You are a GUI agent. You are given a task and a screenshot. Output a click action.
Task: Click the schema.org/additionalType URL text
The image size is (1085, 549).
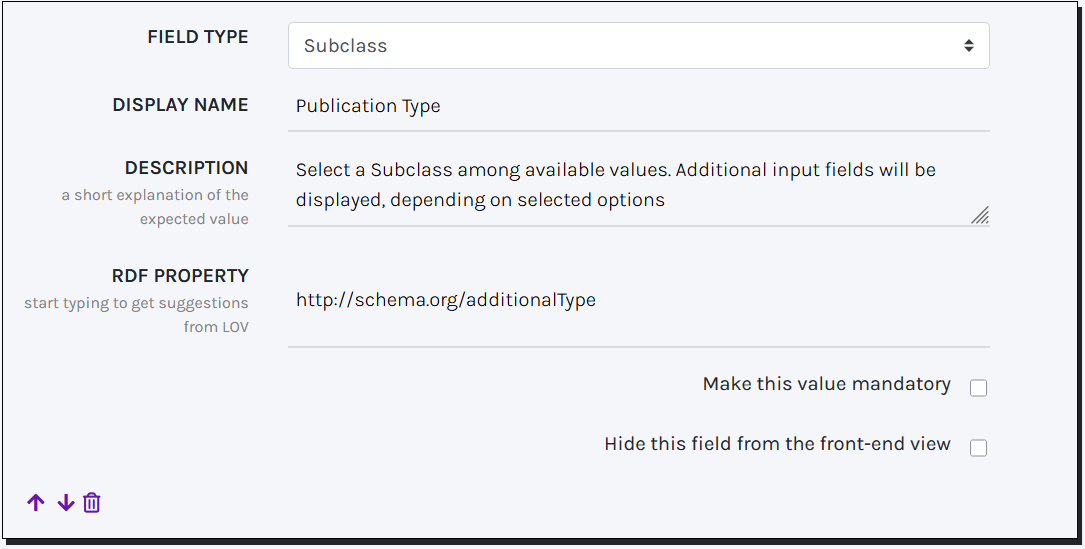pyautogui.click(x=446, y=300)
